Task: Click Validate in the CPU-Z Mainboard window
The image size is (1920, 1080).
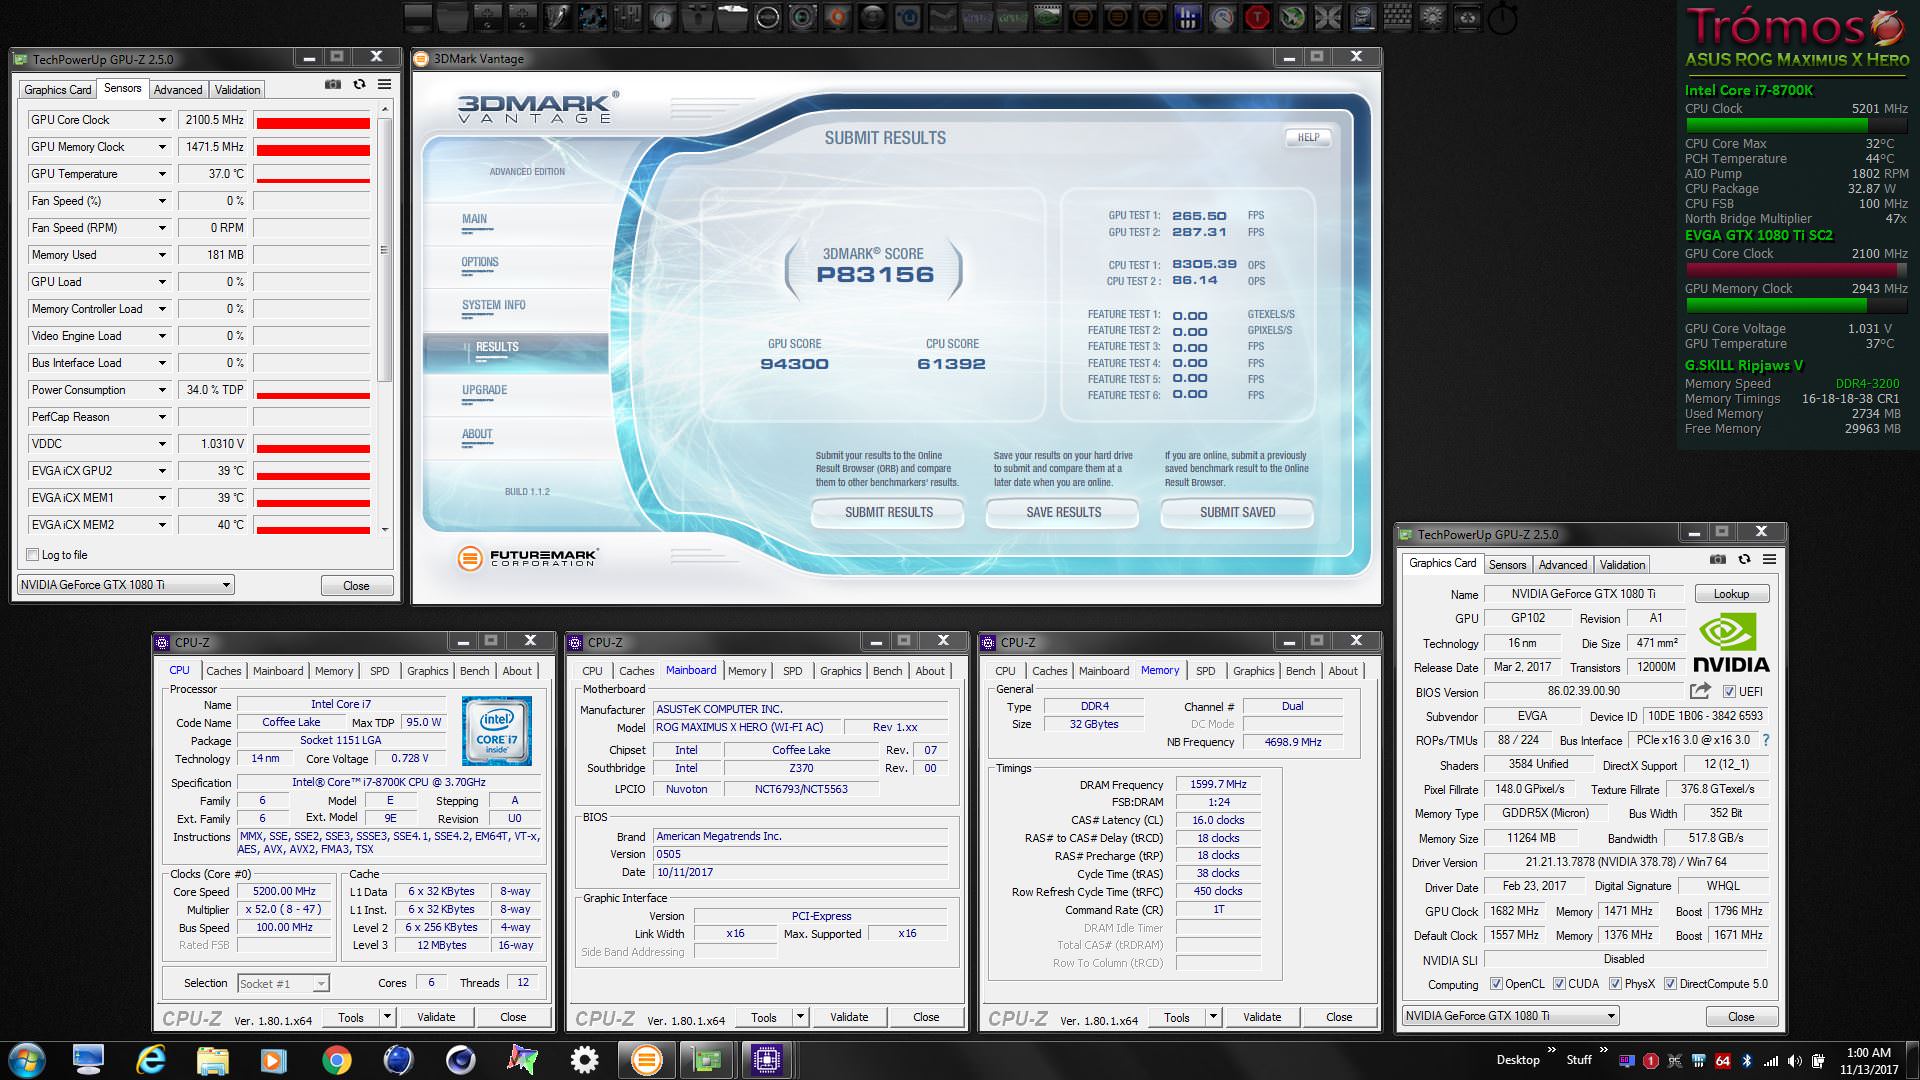Action: click(849, 1017)
